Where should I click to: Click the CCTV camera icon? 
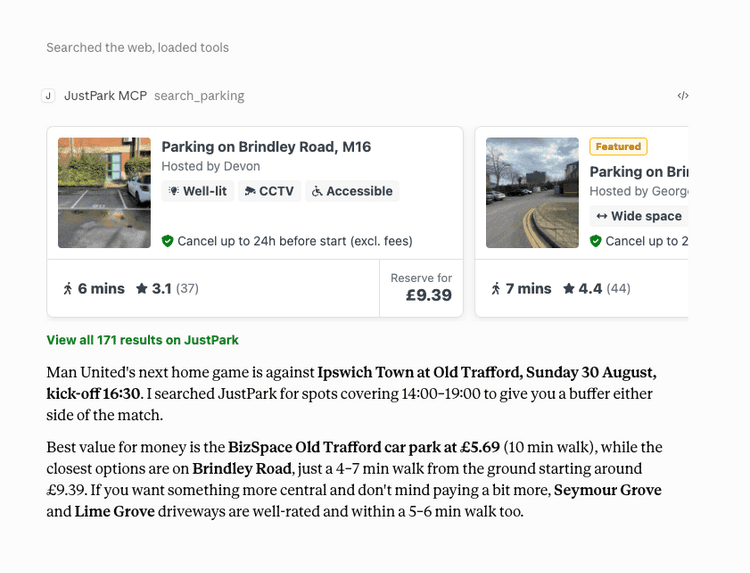click(250, 191)
